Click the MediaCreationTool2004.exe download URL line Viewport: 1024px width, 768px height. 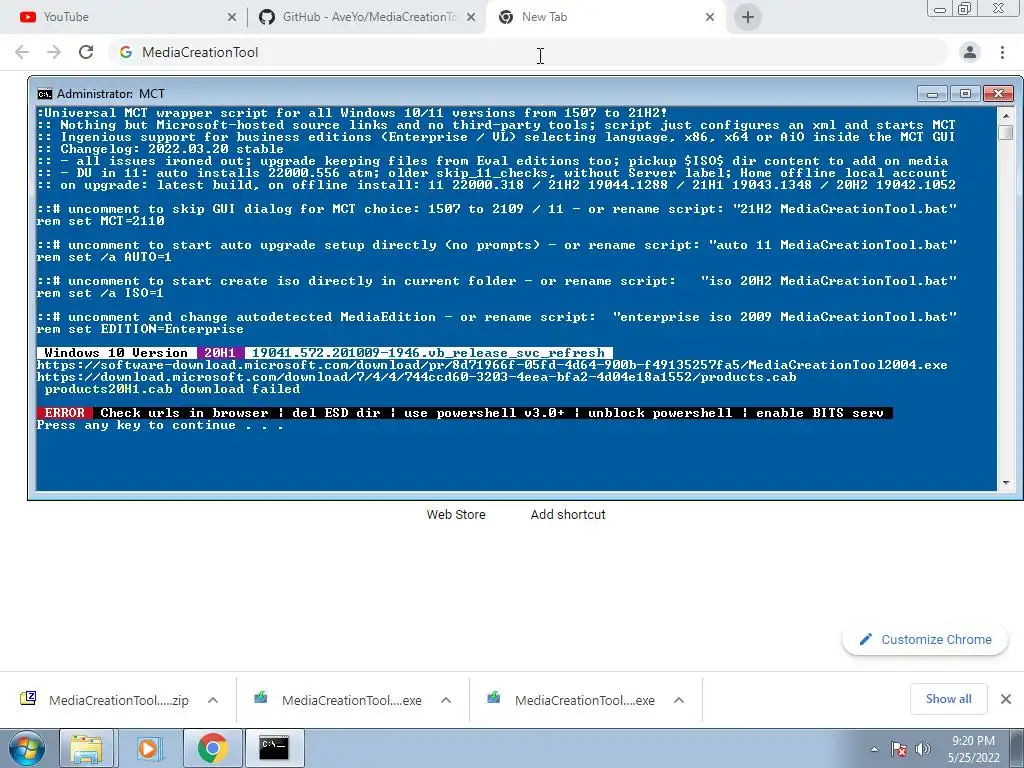point(492,365)
